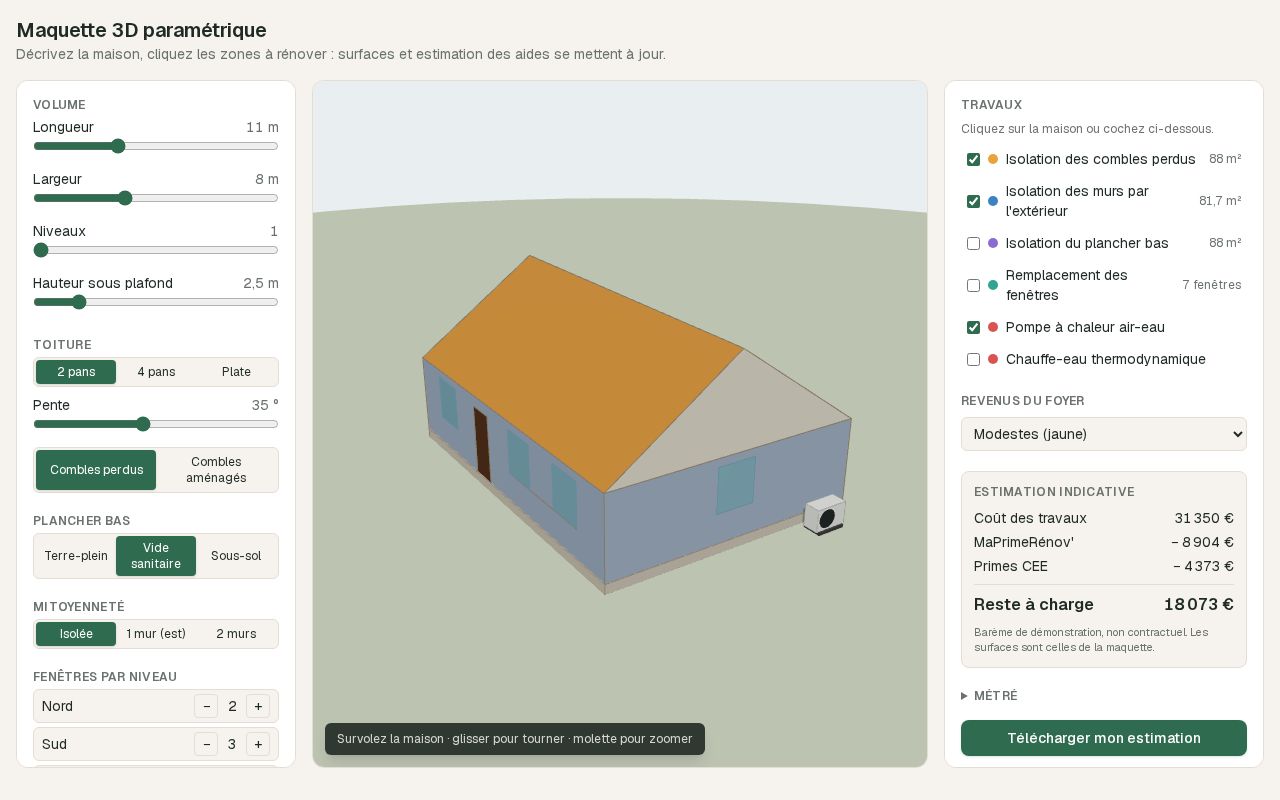The height and width of the screenshot is (800, 1280).
Task: Open the Revenus du foyer dropdown
Action: [x=1104, y=434]
